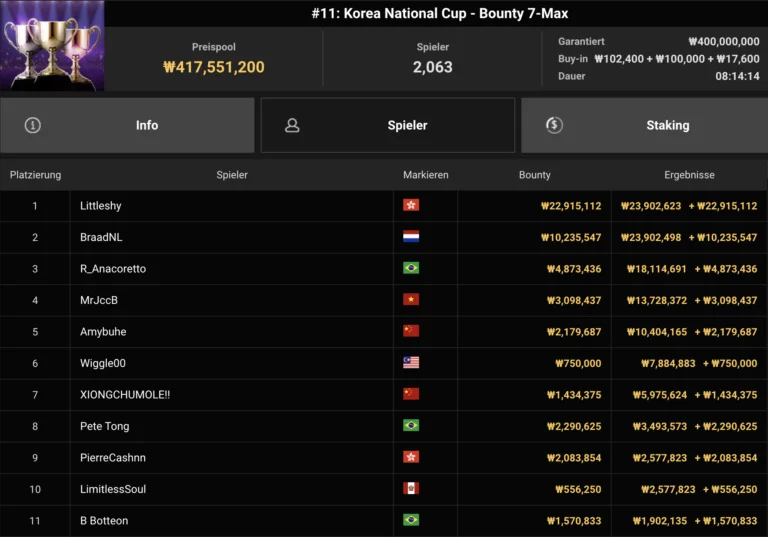Click Amybuhe's result ₩10,404,165
Image resolution: width=768 pixels, height=537 pixels.
click(x=657, y=332)
